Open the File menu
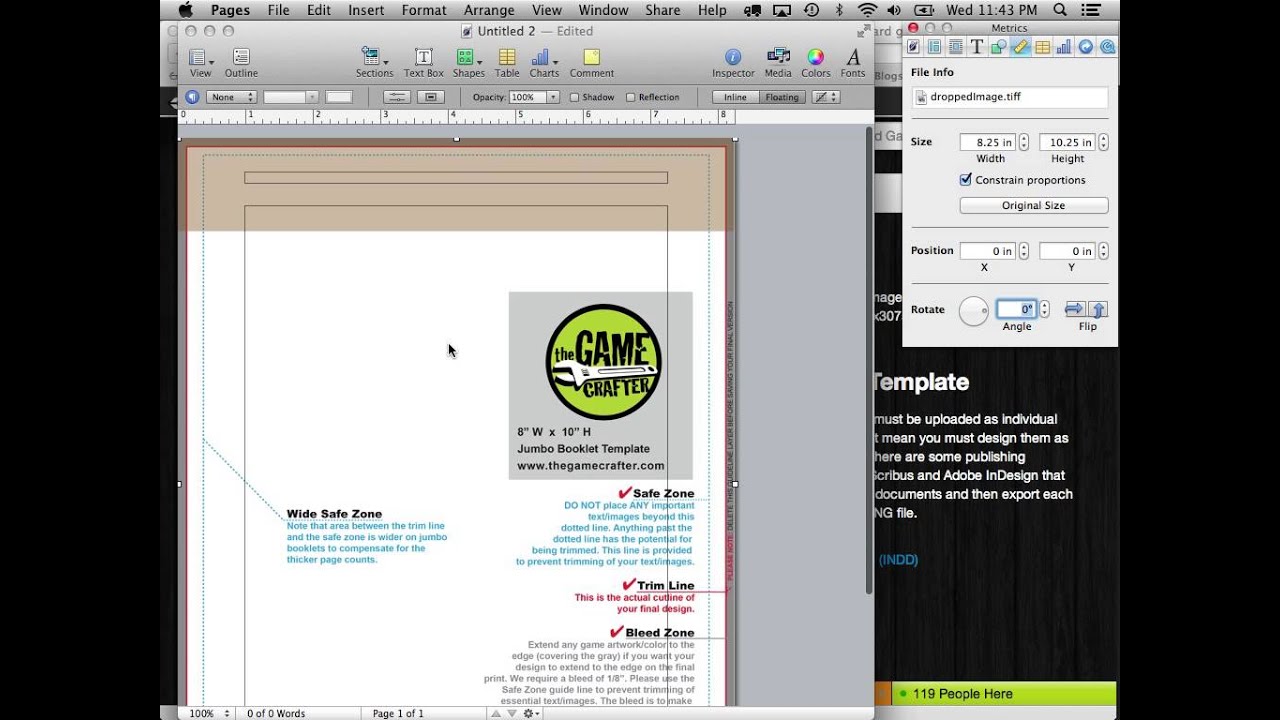The width and height of the screenshot is (1280, 720). 278,10
